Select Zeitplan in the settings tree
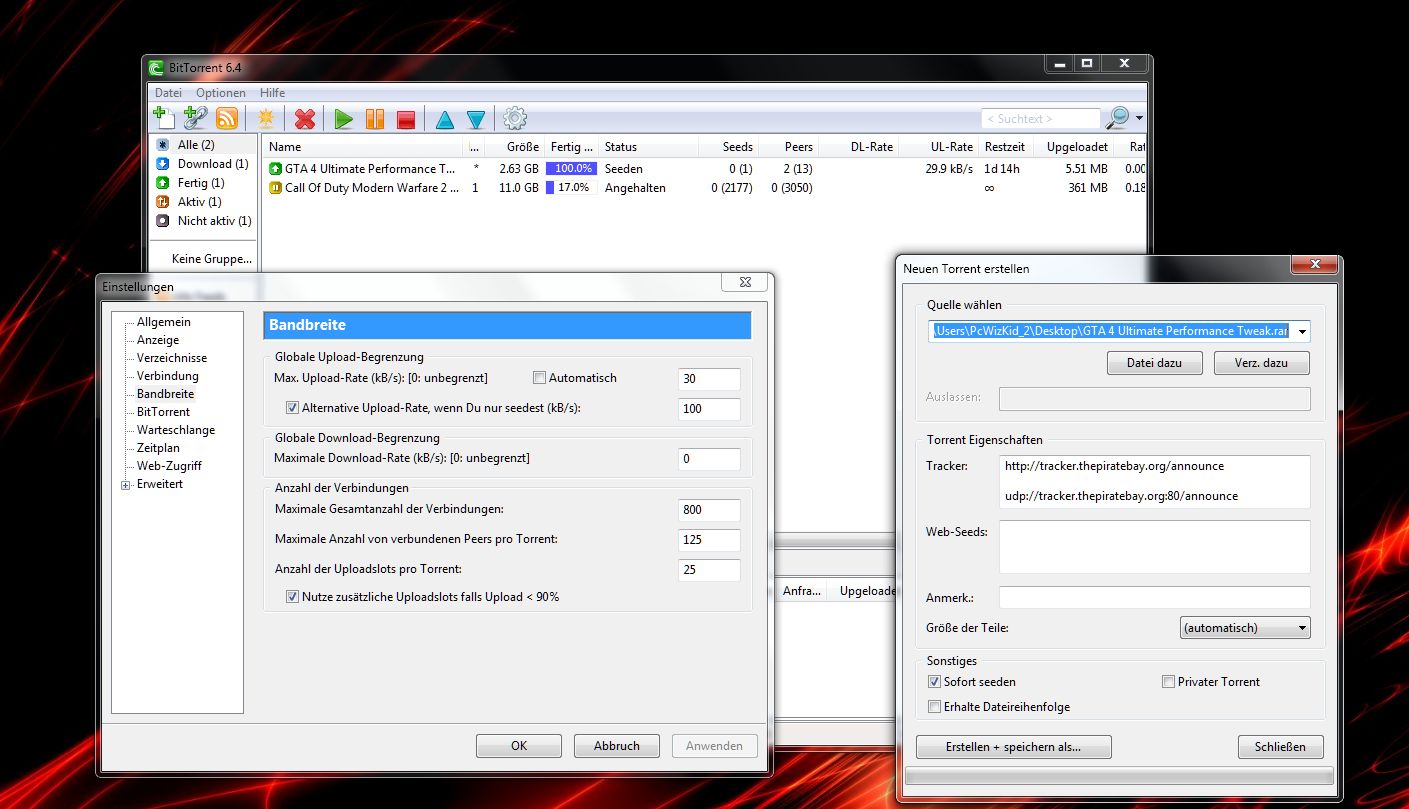The width and height of the screenshot is (1409, 809). (158, 448)
